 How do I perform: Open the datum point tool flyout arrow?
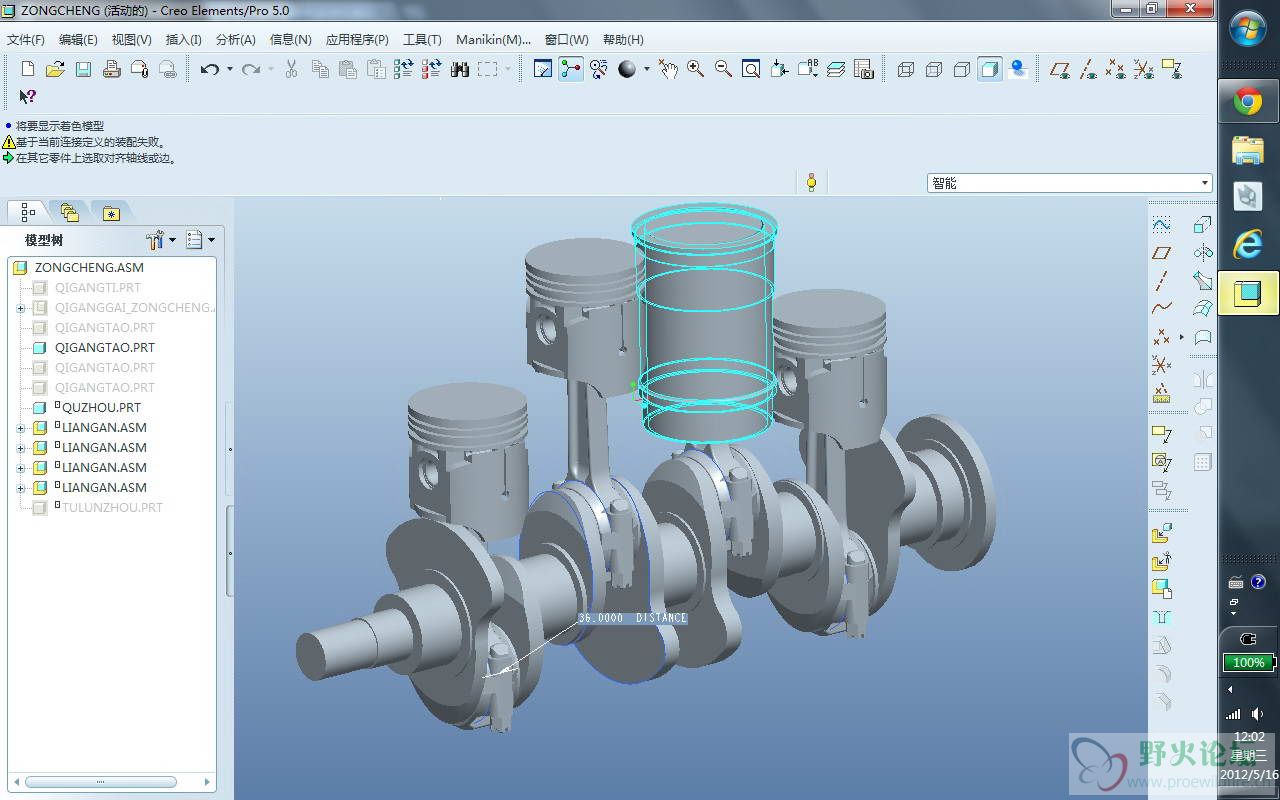pyautogui.click(x=1181, y=336)
